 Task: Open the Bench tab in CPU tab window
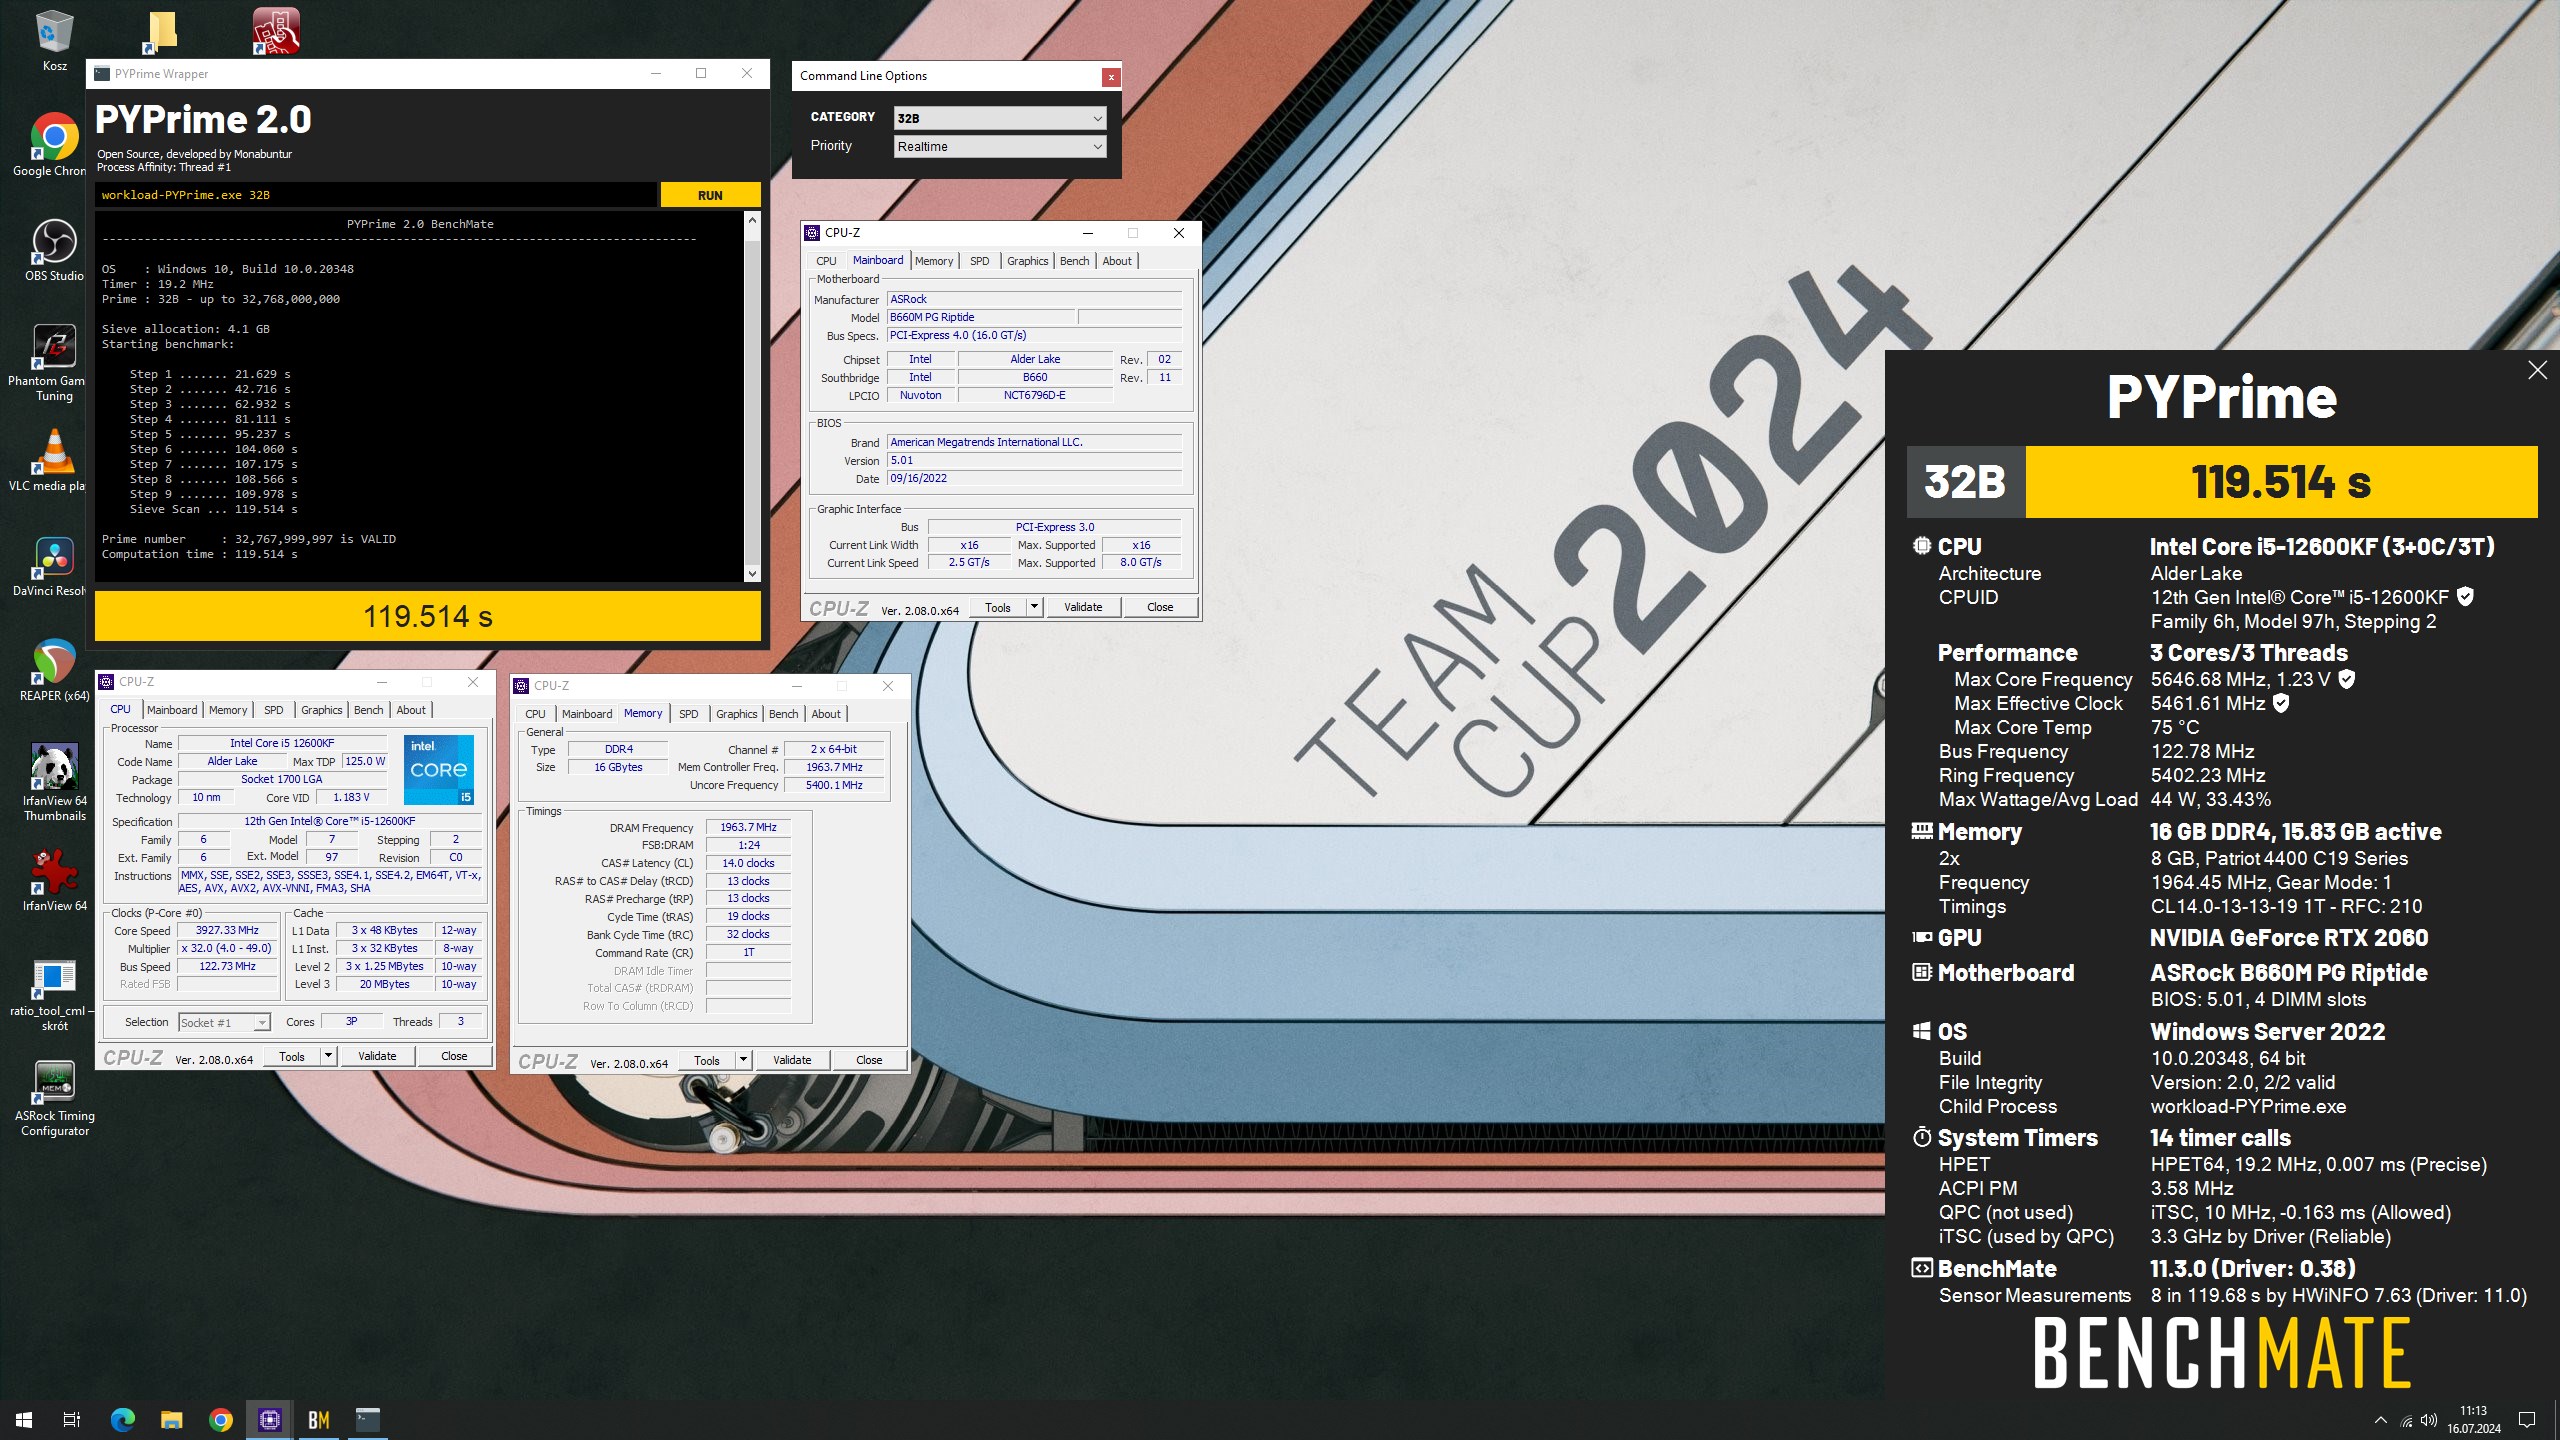click(x=368, y=710)
